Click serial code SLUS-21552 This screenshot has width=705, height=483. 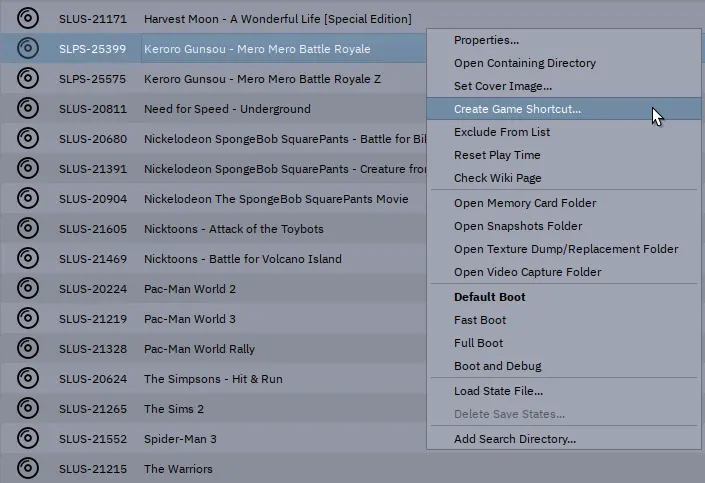pos(93,438)
